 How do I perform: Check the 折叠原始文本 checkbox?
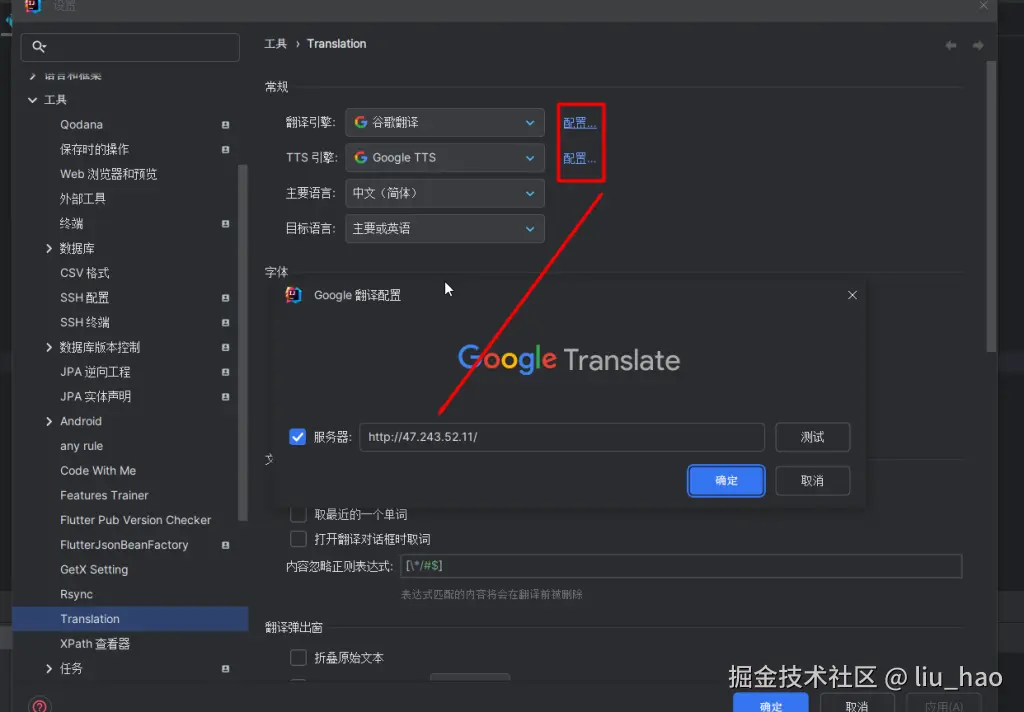pyautogui.click(x=297, y=658)
